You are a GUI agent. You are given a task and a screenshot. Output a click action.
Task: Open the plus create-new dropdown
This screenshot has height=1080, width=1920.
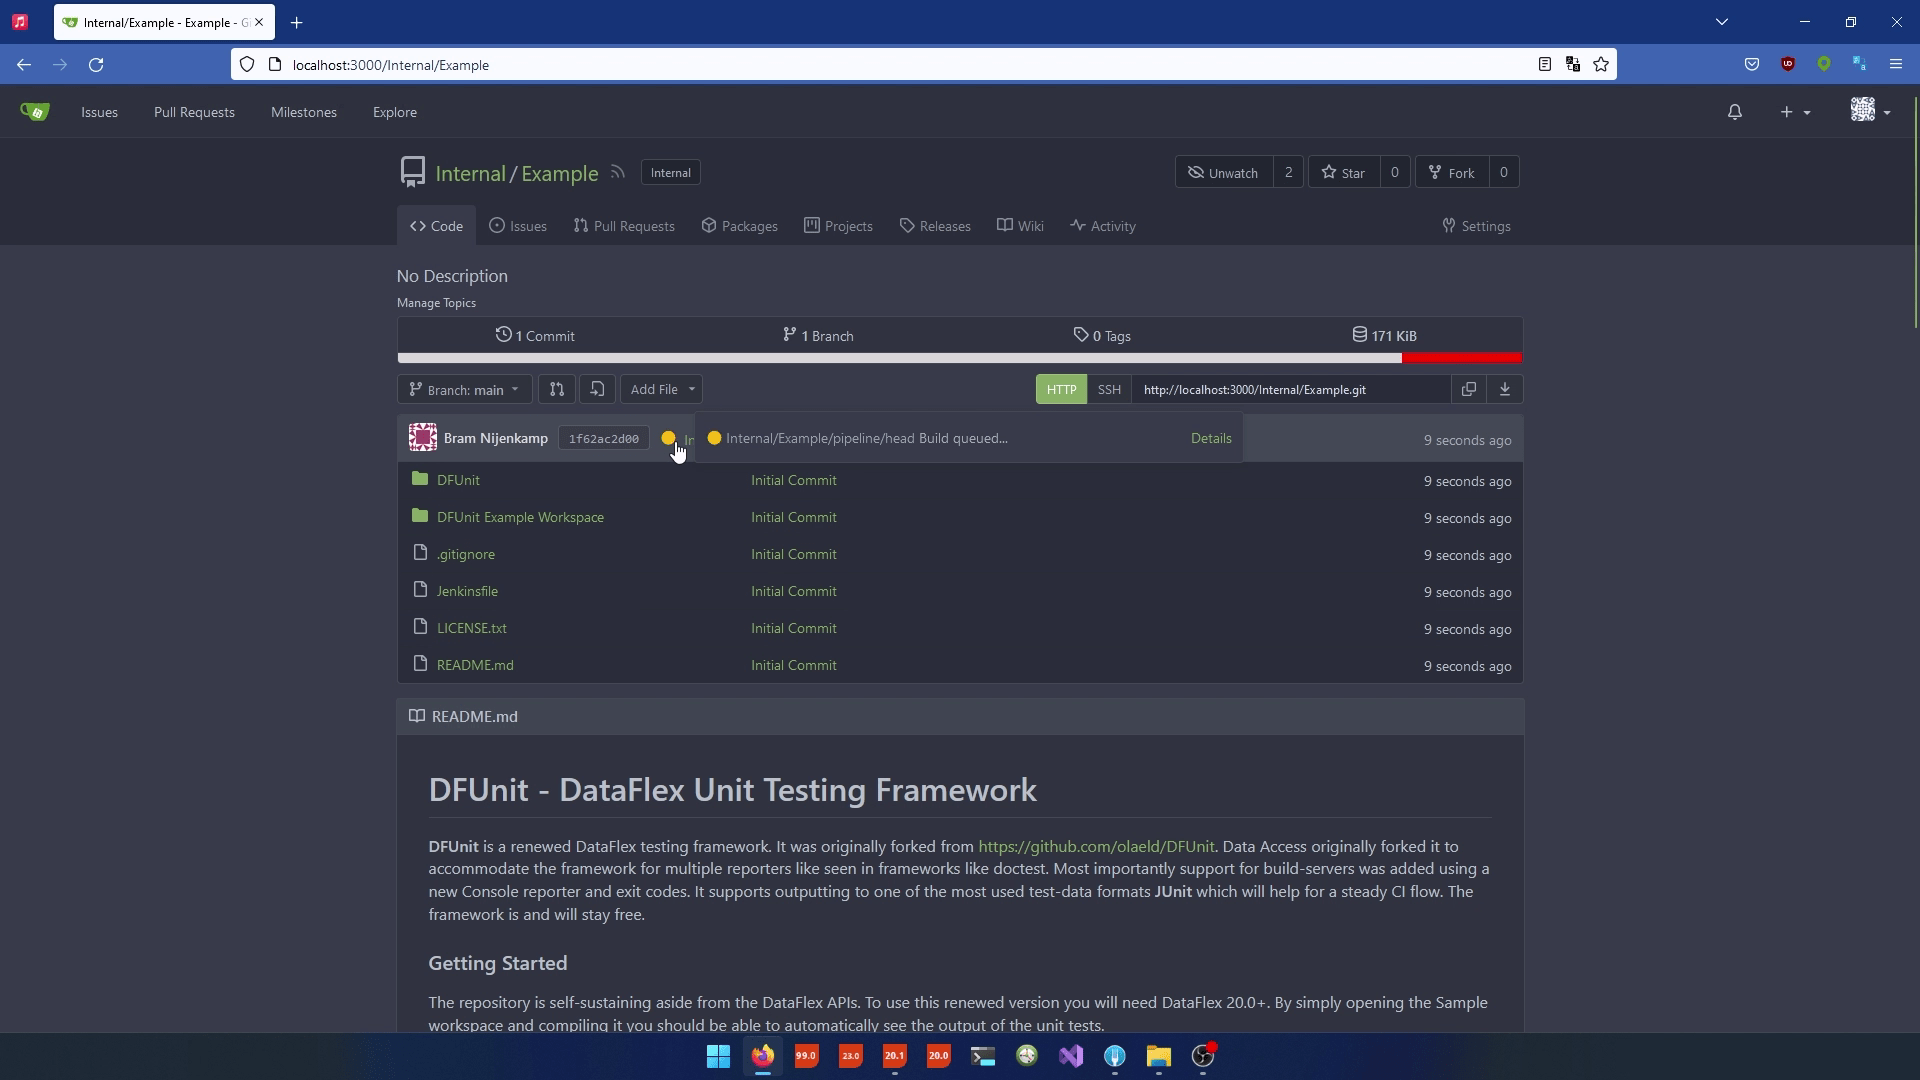point(1795,112)
